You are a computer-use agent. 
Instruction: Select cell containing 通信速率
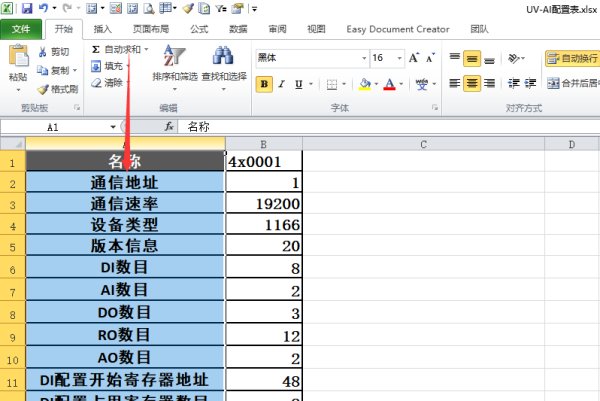pos(125,203)
